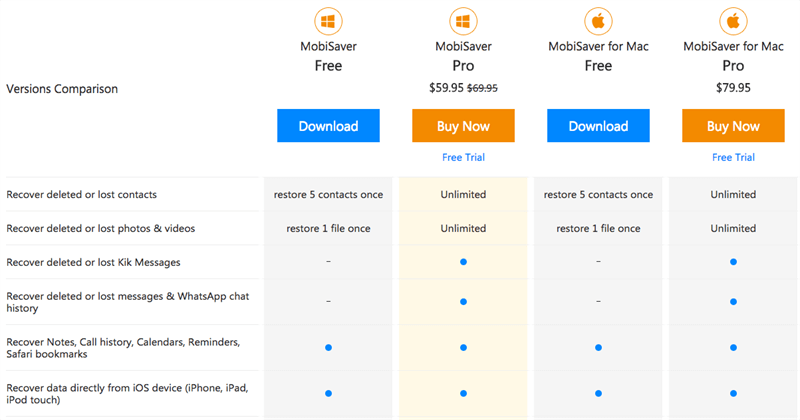Click Apple icon above MobiSaver for Mac Free
The width and height of the screenshot is (800, 420).
point(598,21)
